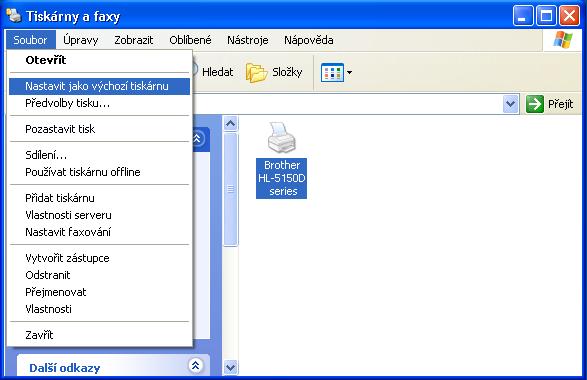587x380 pixels.
Task: Click the sidebar scrollbar down arrow
Action: (x=231, y=367)
